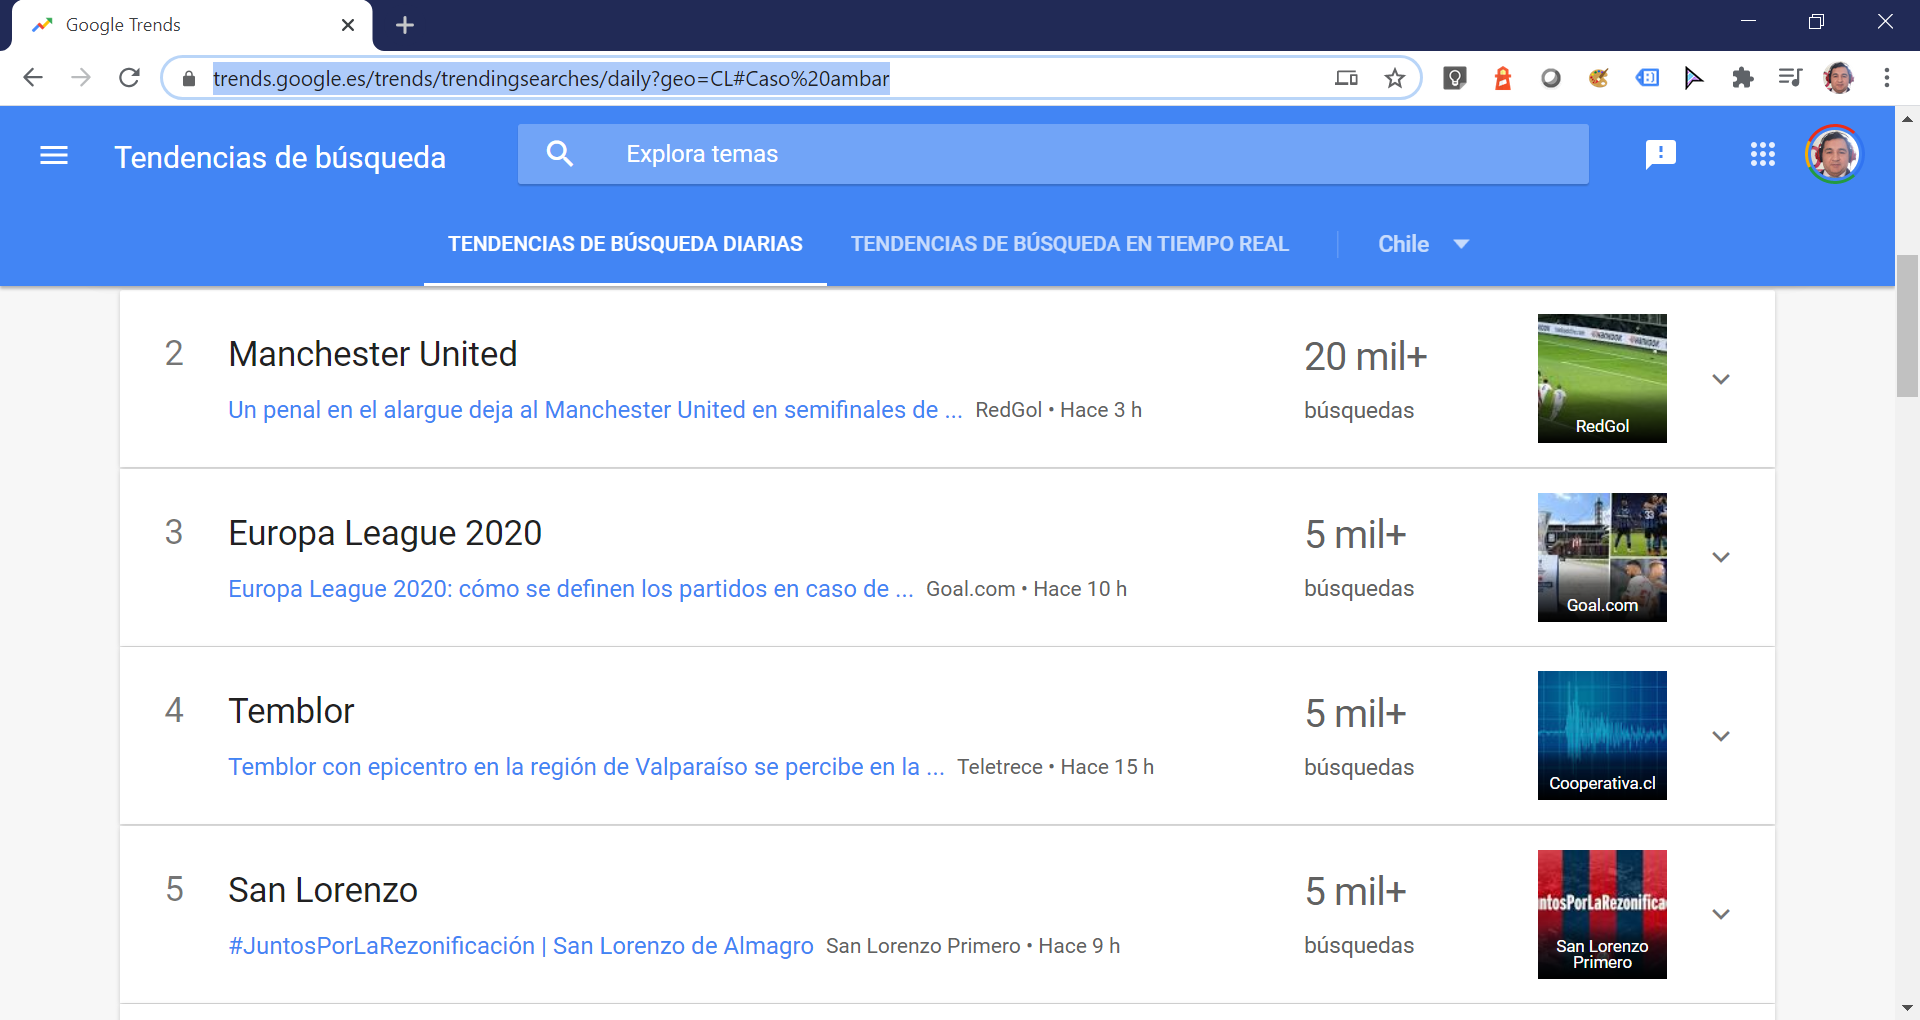Click the cast/send to devices icon in address bar
Image resolution: width=1920 pixels, height=1020 pixels.
(1347, 78)
